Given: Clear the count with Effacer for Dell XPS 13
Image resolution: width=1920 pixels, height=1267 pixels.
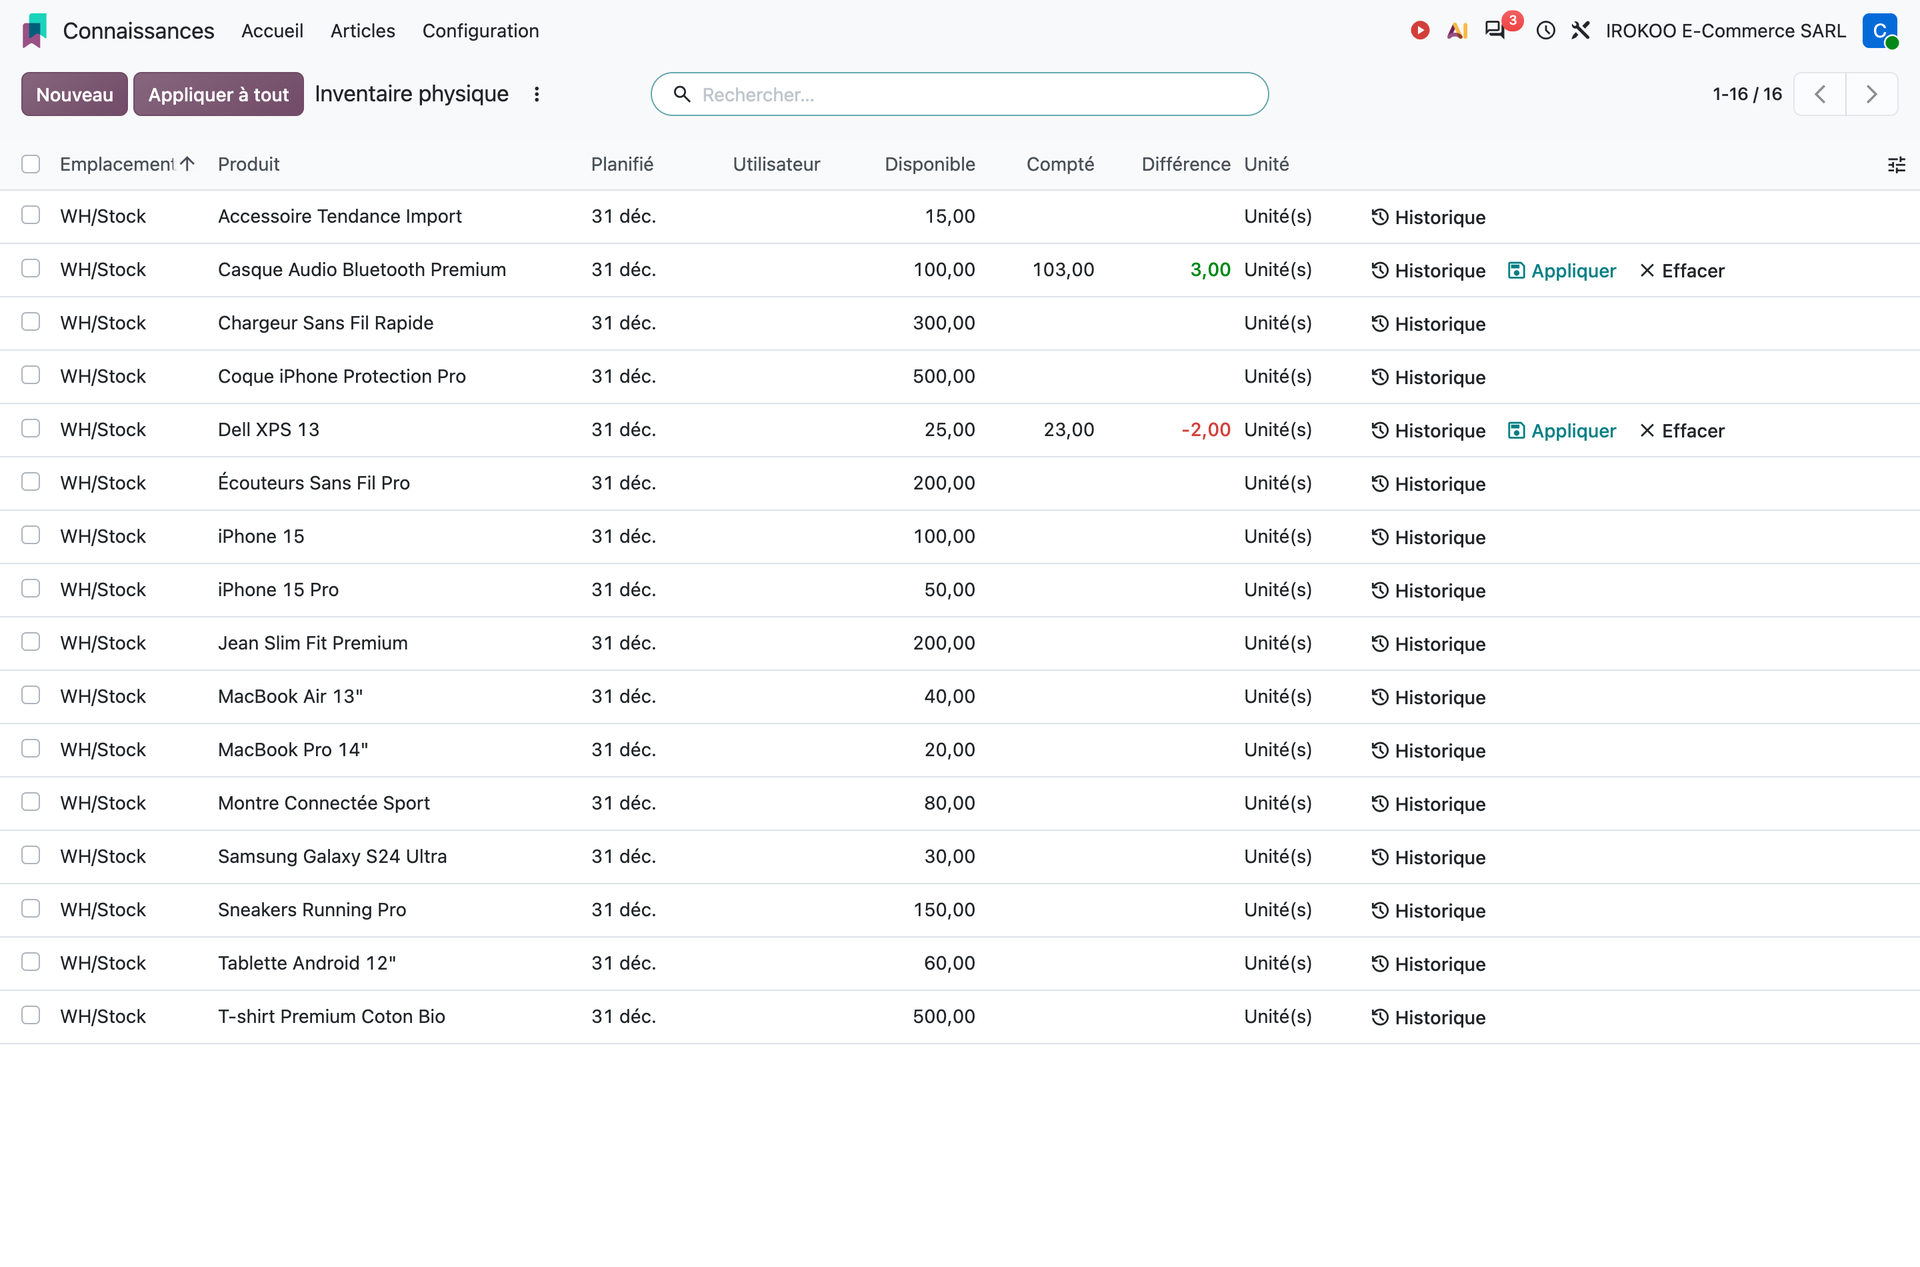Looking at the screenshot, I should [1682, 431].
